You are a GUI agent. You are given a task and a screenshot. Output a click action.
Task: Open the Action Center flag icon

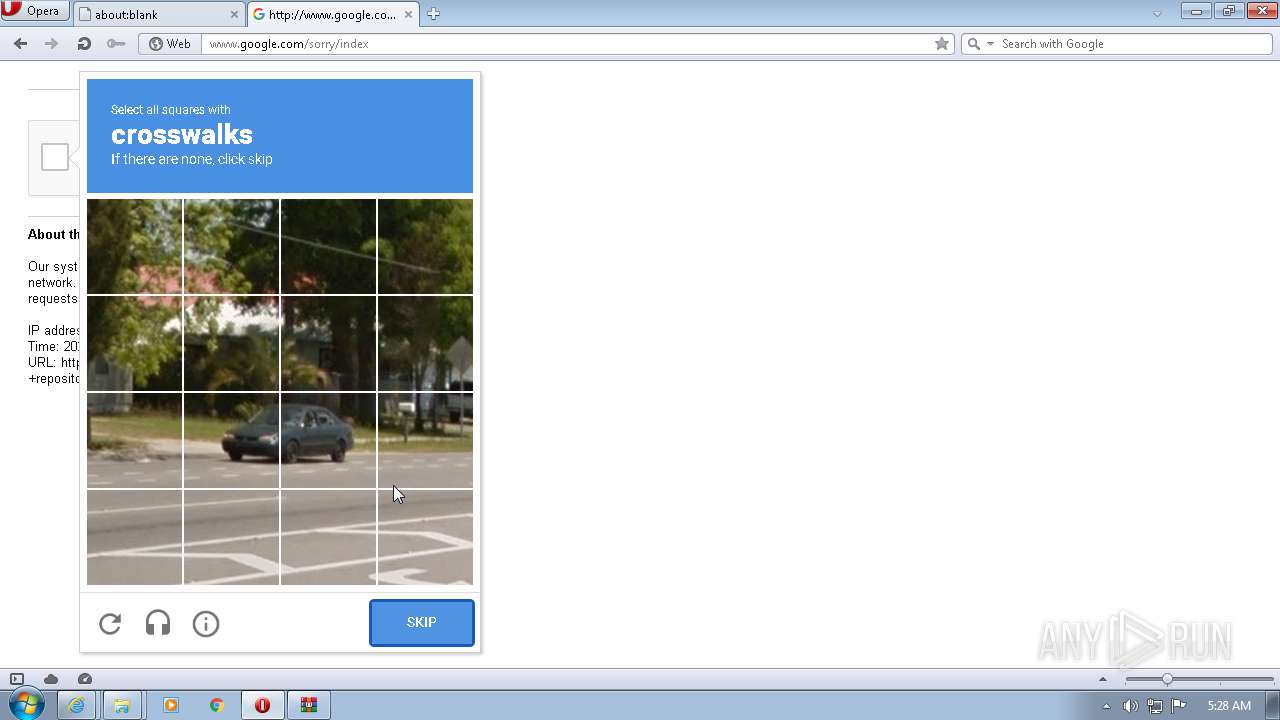point(1180,706)
